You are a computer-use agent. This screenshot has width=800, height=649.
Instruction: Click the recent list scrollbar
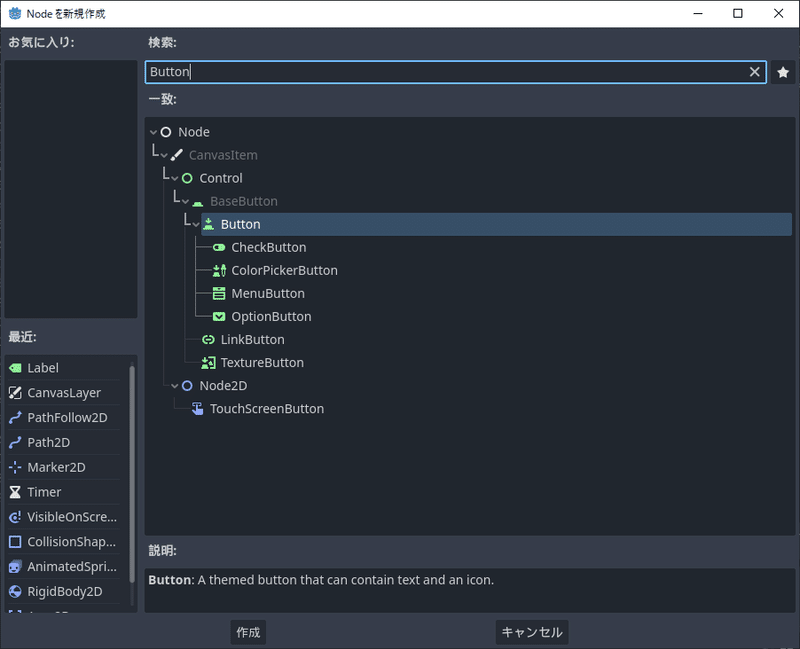click(132, 473)
